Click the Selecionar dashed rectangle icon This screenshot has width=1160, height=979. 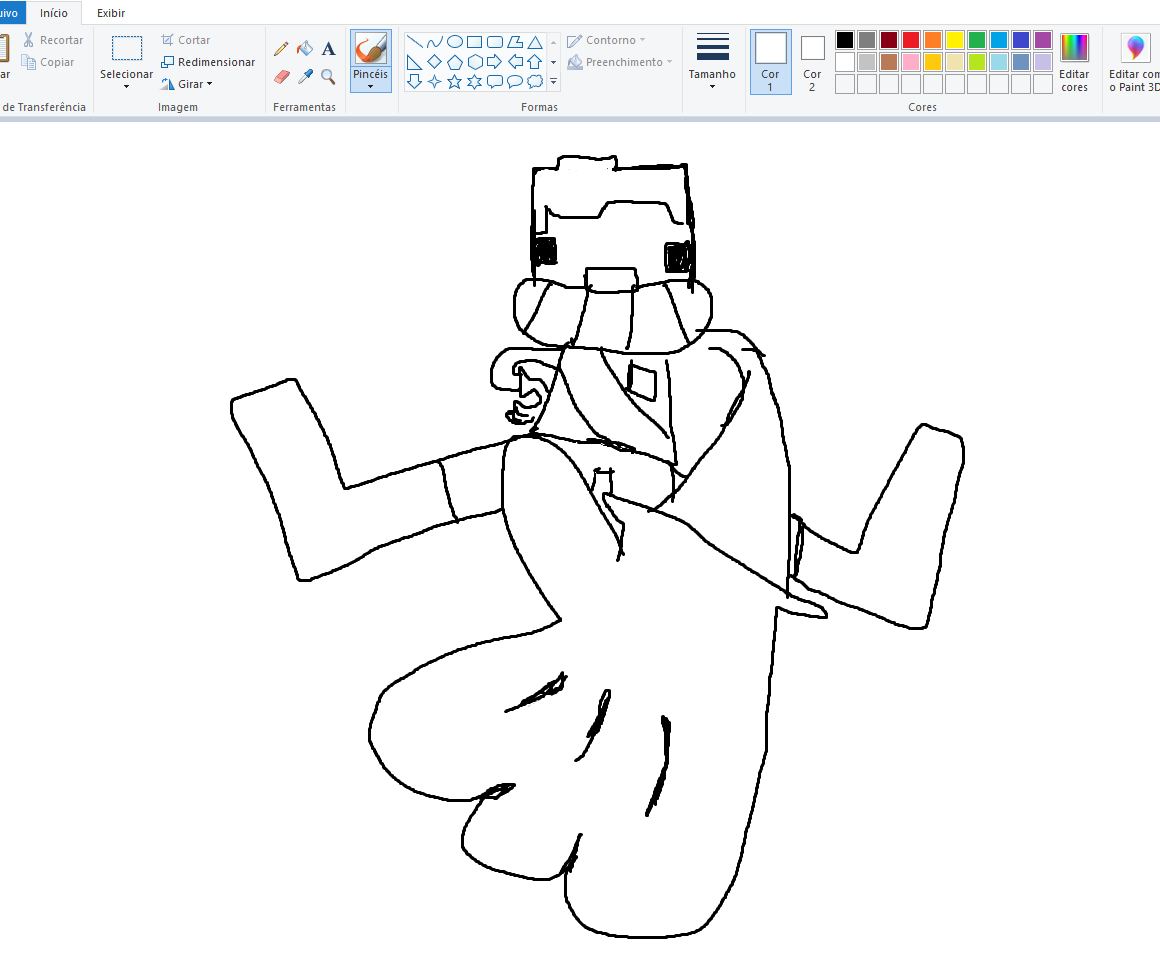[127, 48]
